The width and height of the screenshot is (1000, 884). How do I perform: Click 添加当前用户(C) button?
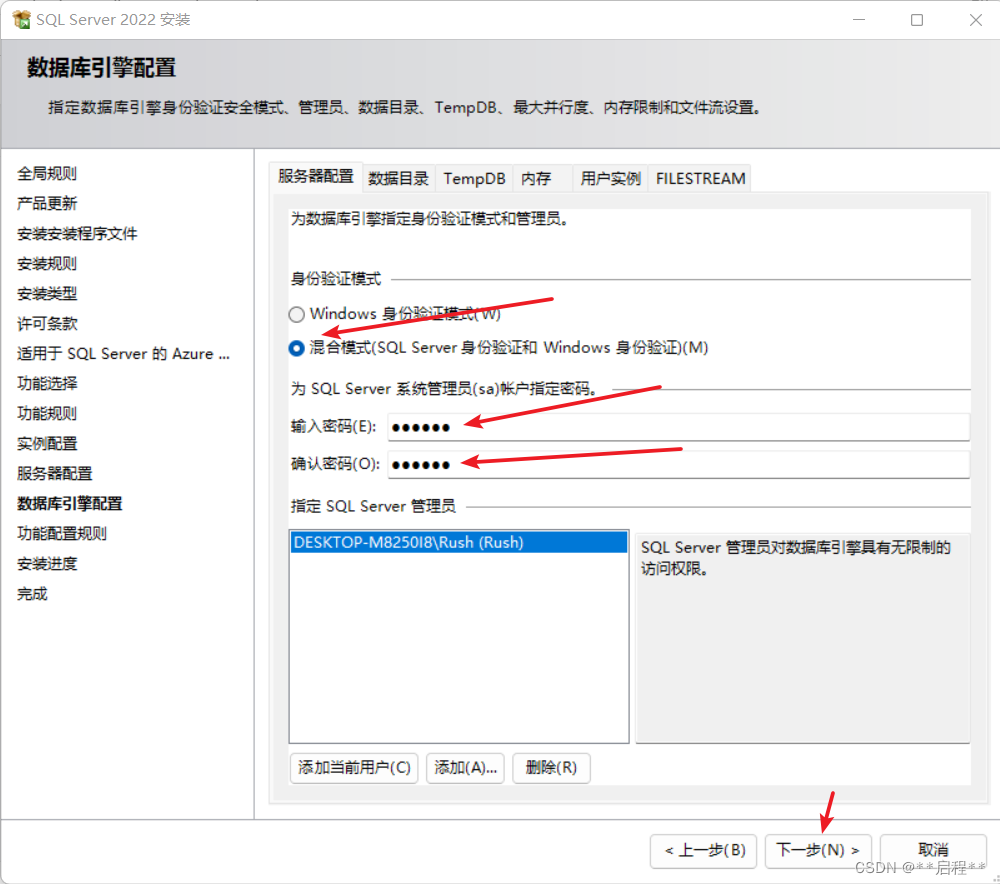coord(354,767)
